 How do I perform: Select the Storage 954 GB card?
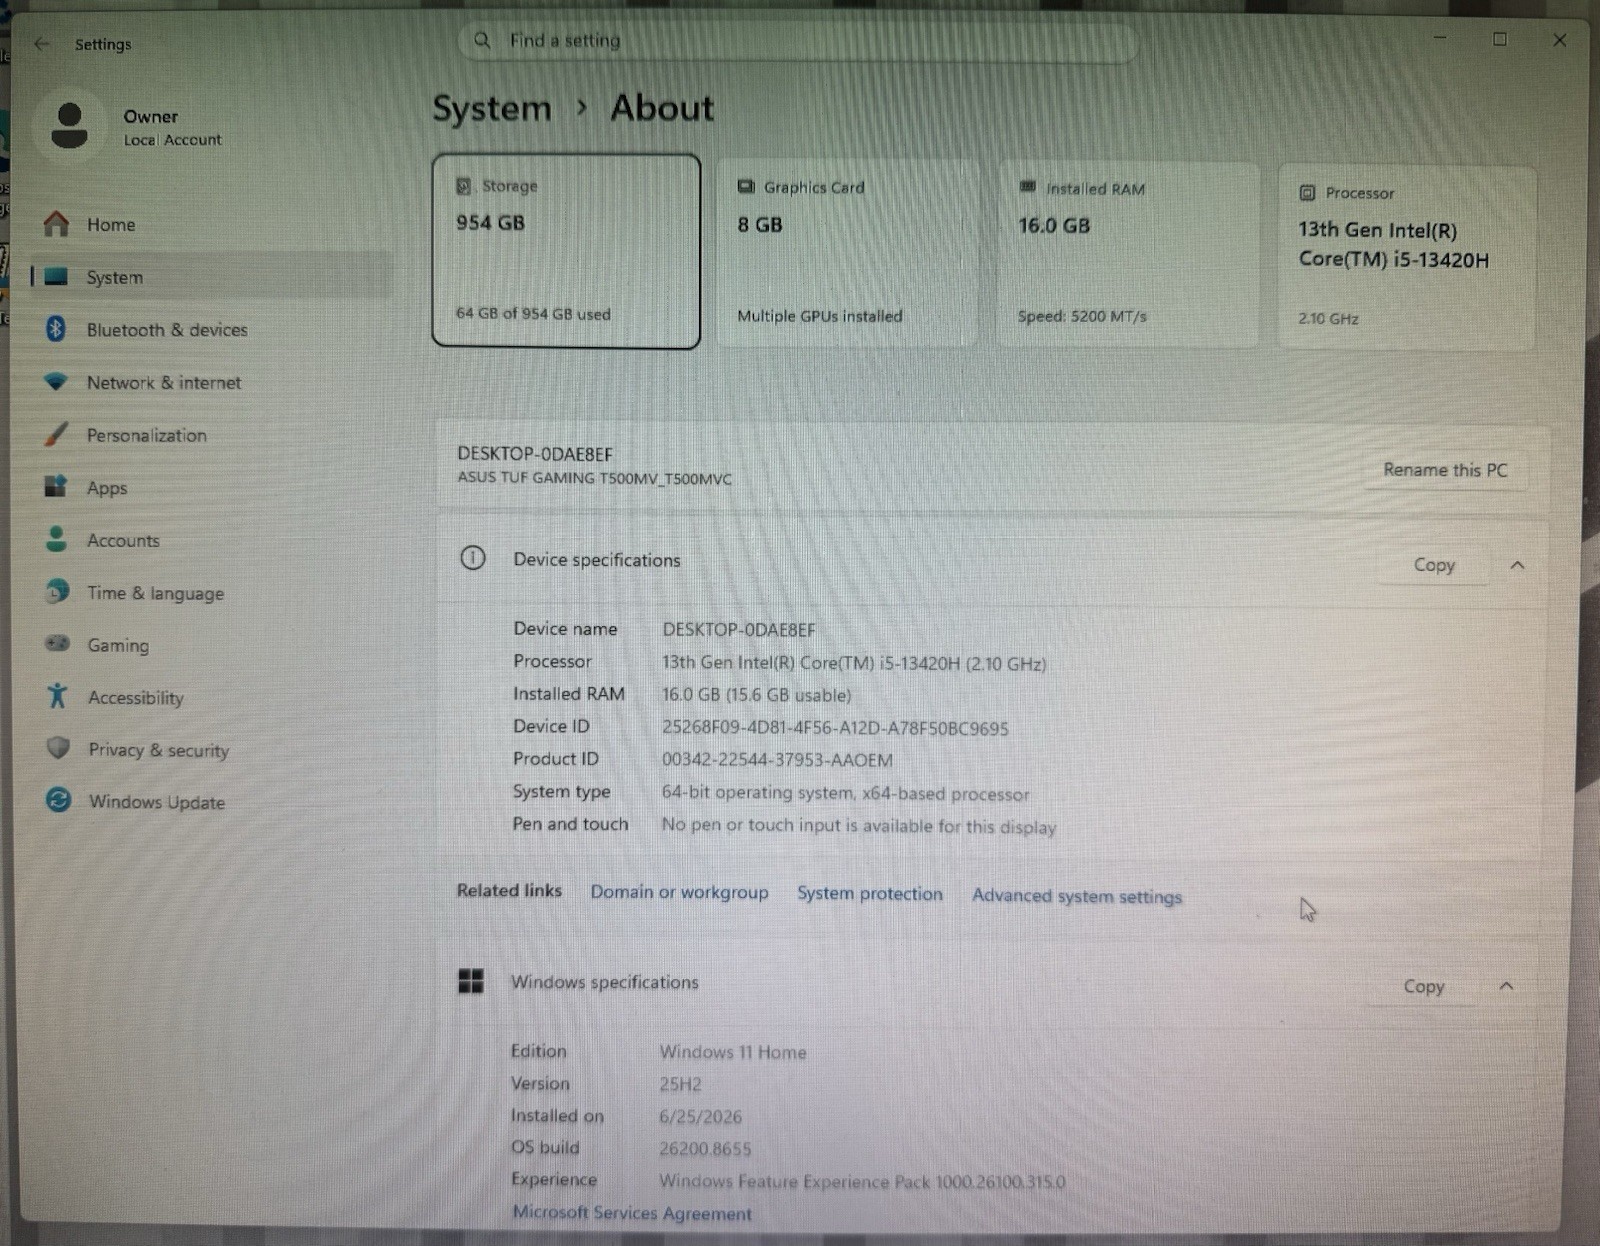pos(566,251)
